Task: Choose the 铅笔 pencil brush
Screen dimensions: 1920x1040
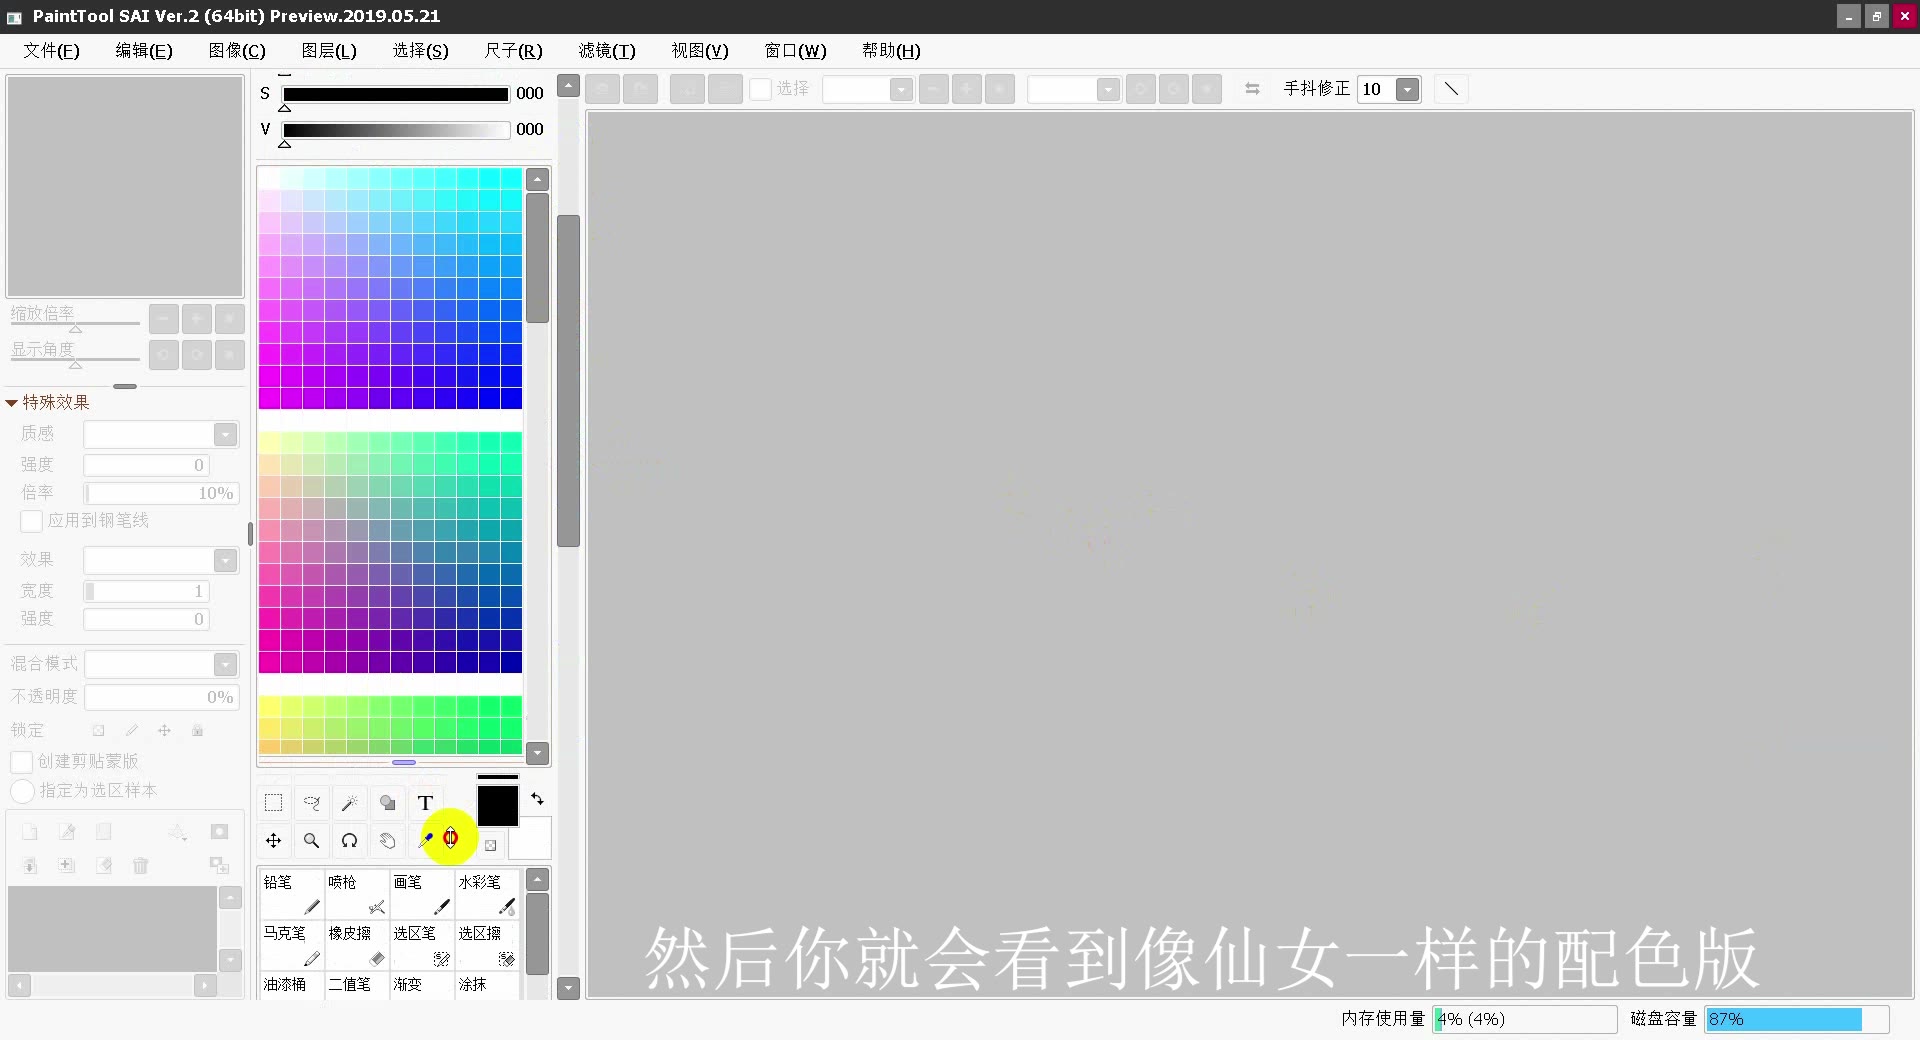Action: 291,894
